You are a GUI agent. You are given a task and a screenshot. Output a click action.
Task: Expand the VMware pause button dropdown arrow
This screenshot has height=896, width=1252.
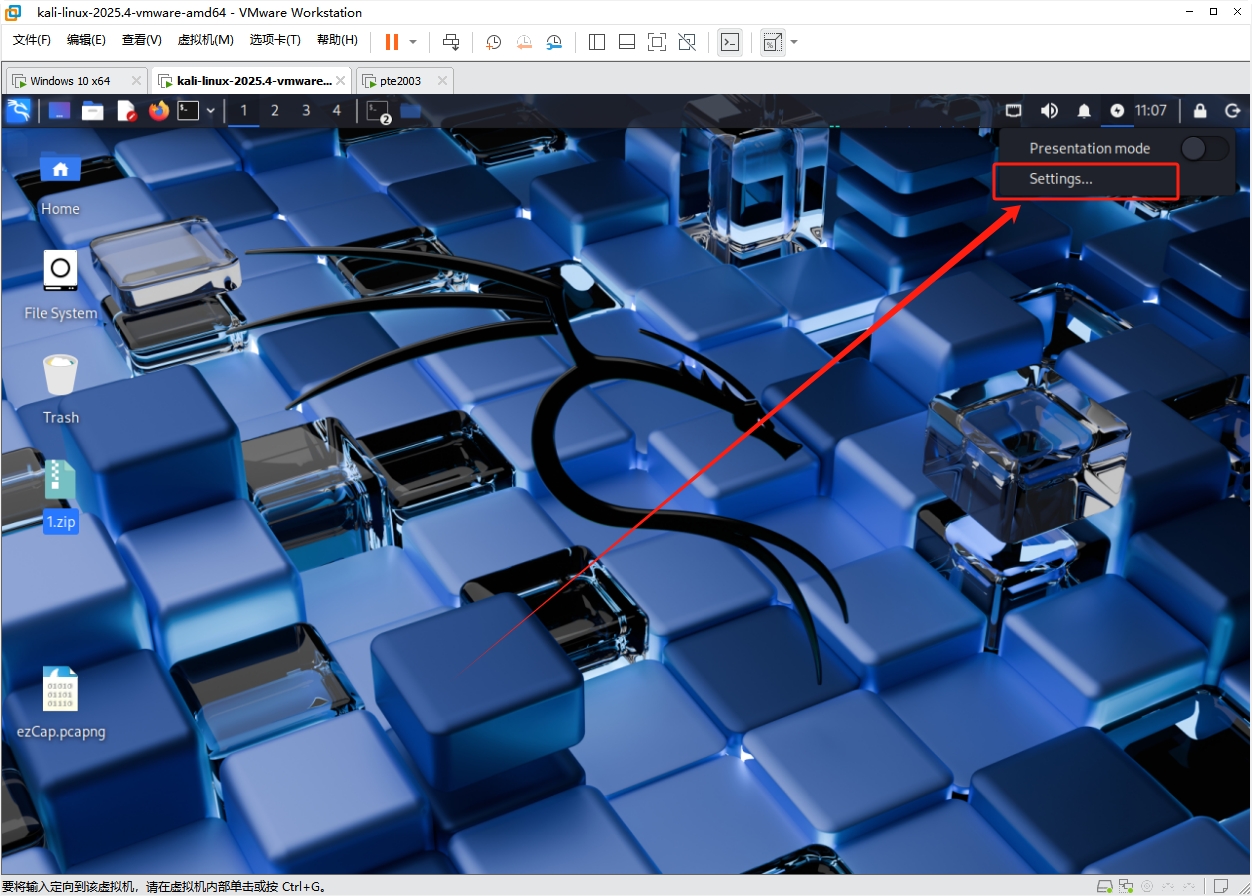tap(413, 42)
